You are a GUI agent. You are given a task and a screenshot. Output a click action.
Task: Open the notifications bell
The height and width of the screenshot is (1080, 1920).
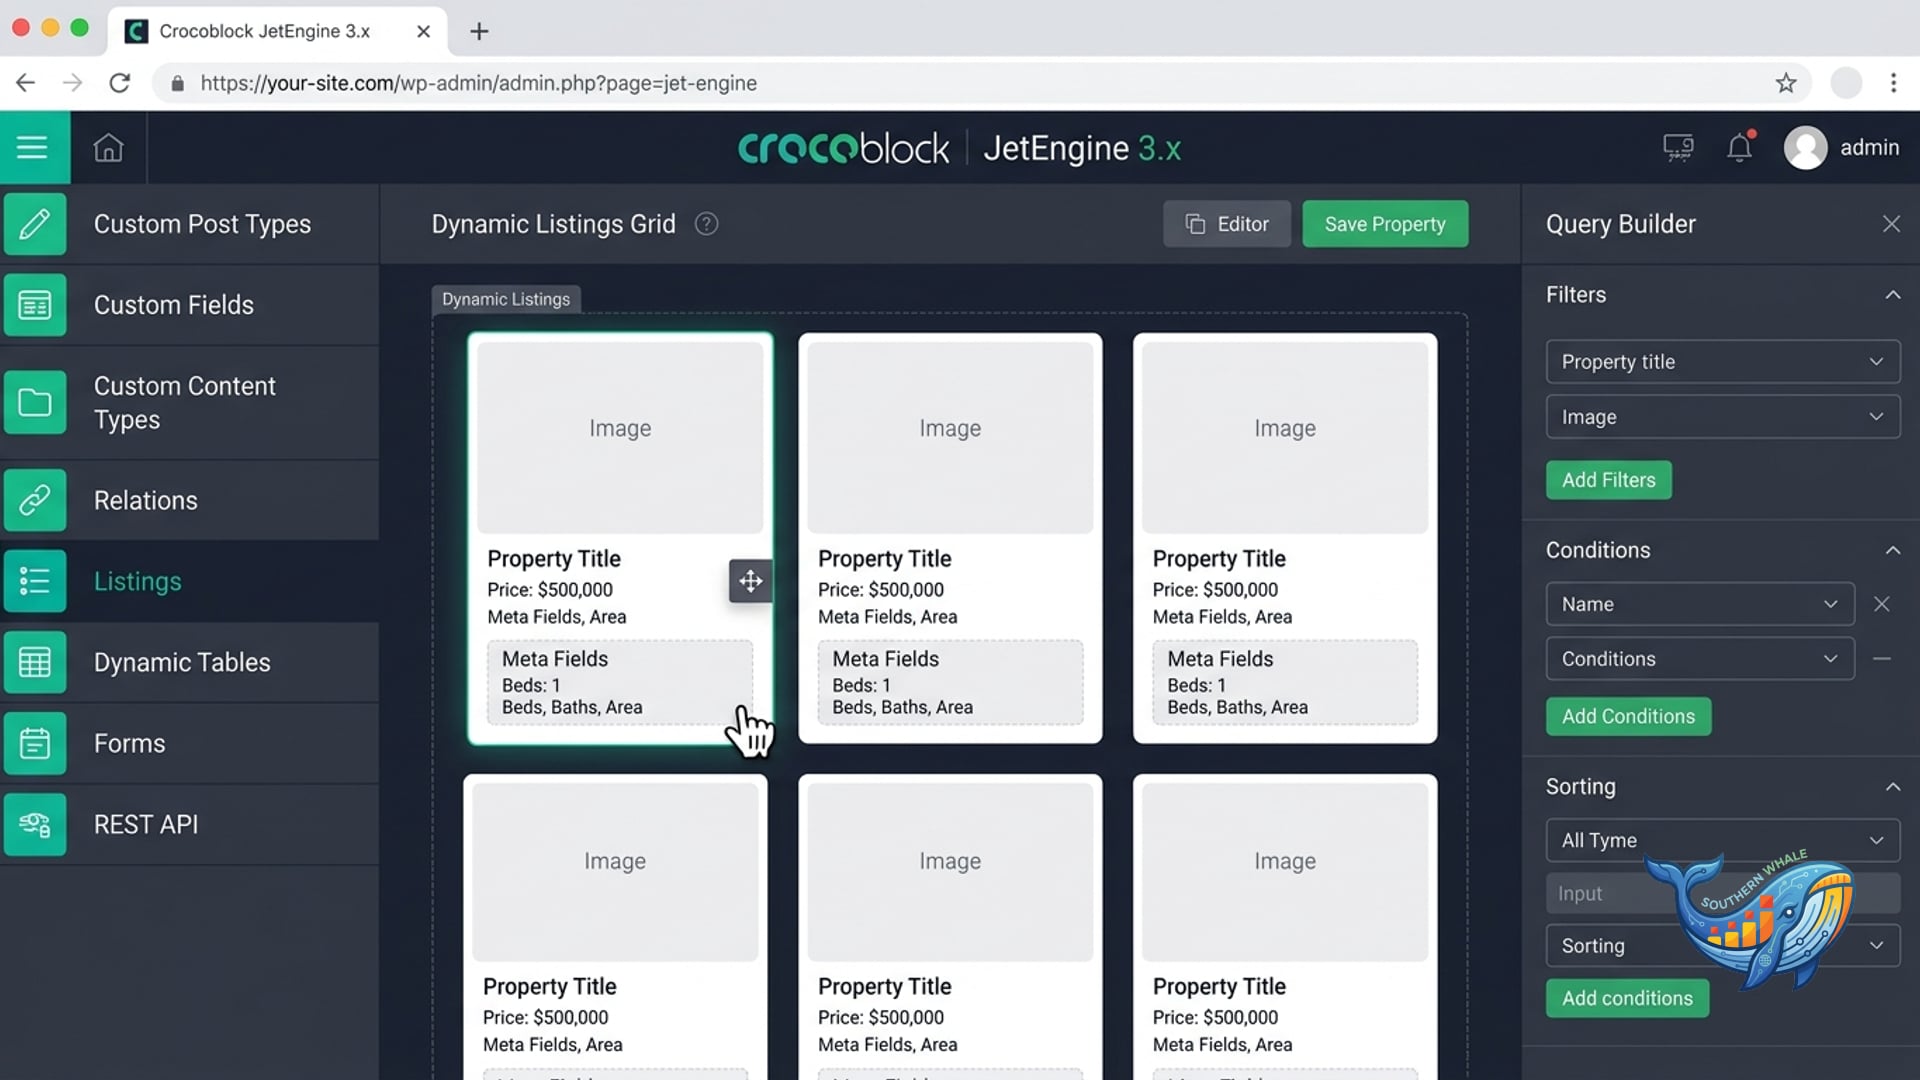[x=1740, y=147]
